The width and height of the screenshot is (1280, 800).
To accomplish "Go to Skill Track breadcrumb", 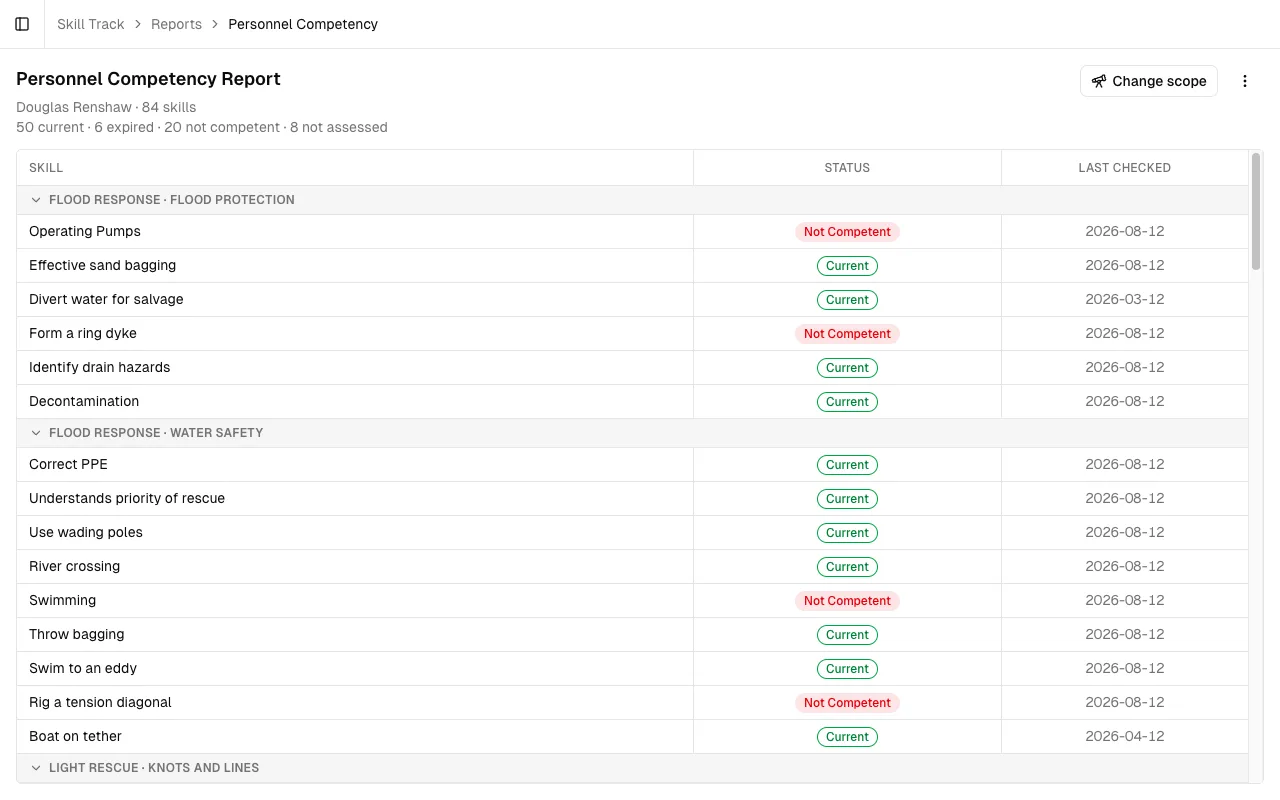I will [91, 24].
